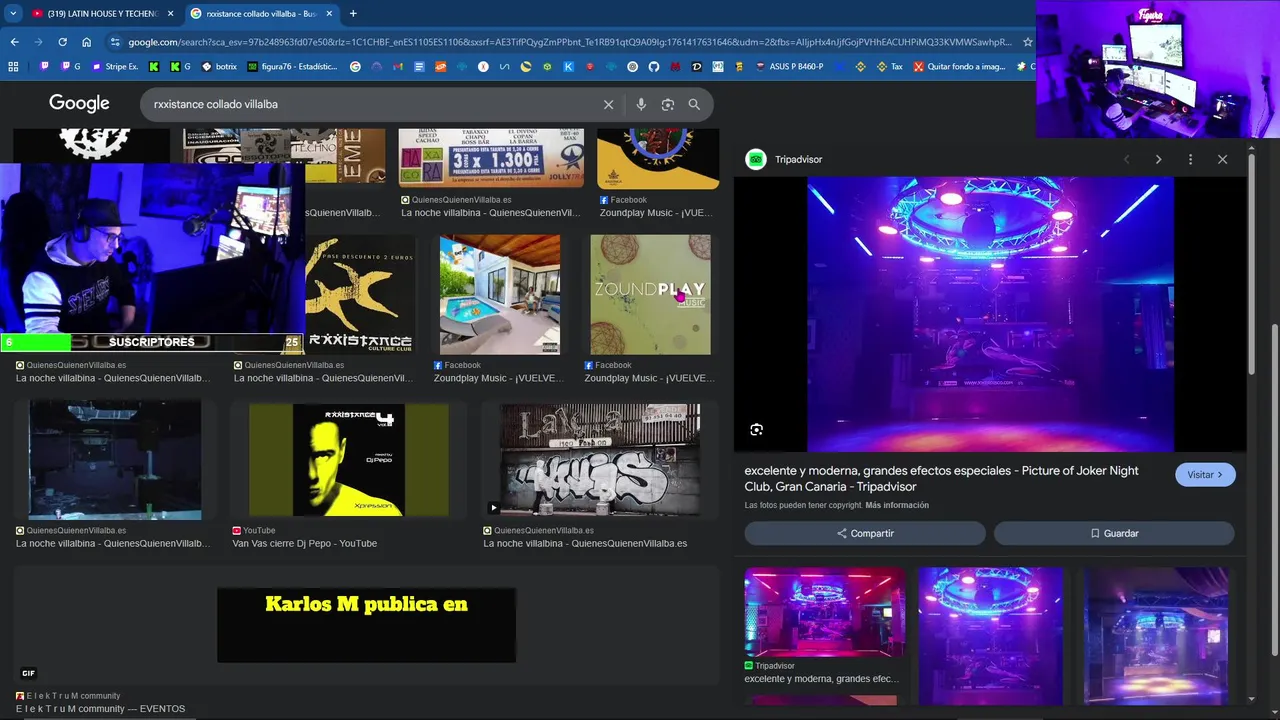Open the figura76 Estadístic bookmark
Screen dimensions: 1280x720
pos(292,67)
